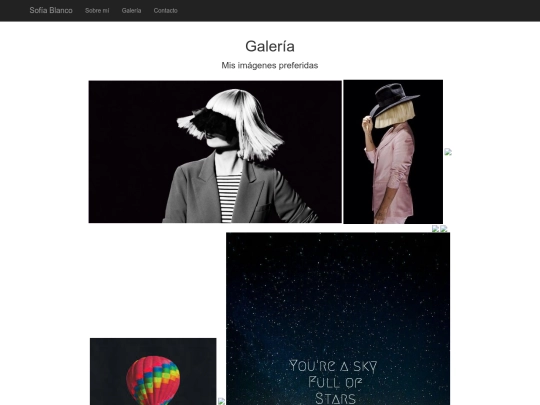Click the rainbow hot air balloon itself
540x405 pixels.
point(153,380)
